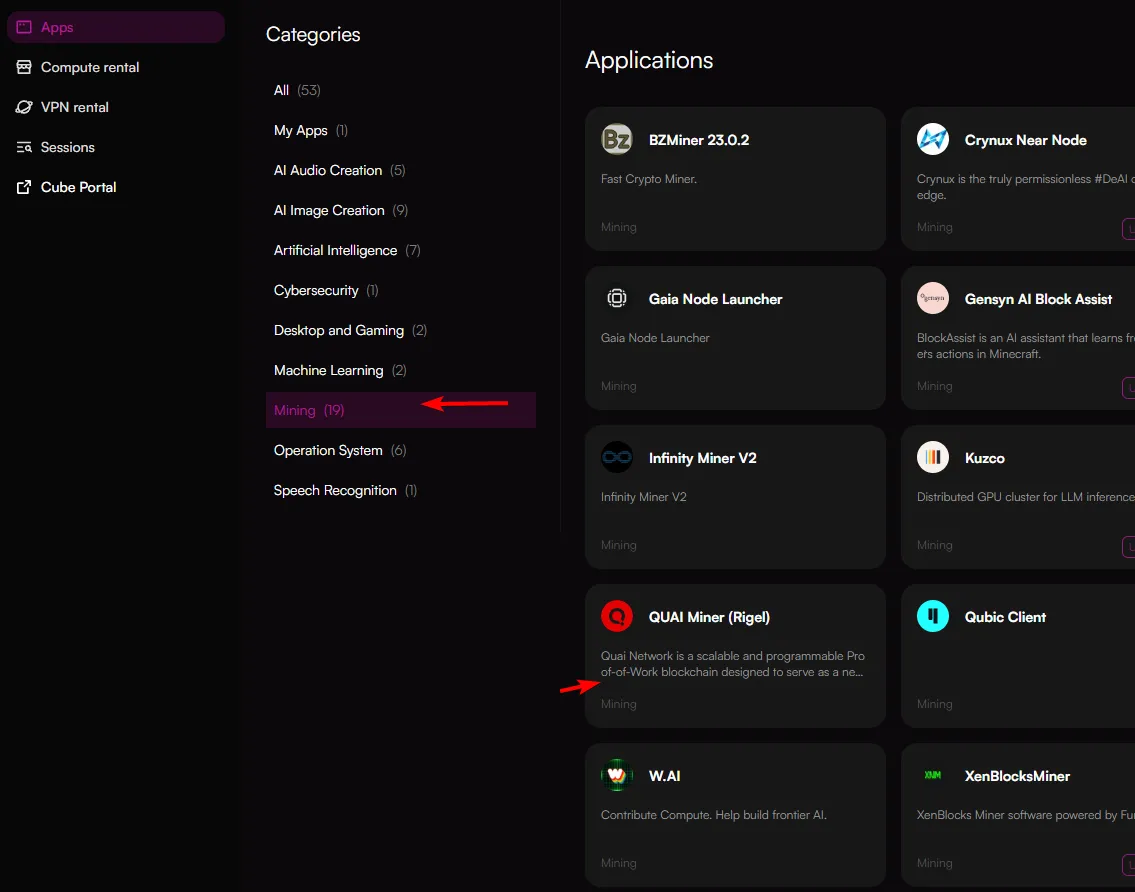Click Mining tag on QUAI Miner card

click(x=618, y=704)
